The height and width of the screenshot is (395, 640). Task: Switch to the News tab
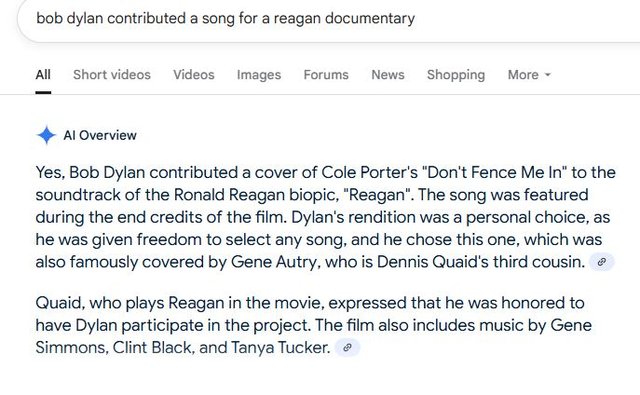[388, 75]
